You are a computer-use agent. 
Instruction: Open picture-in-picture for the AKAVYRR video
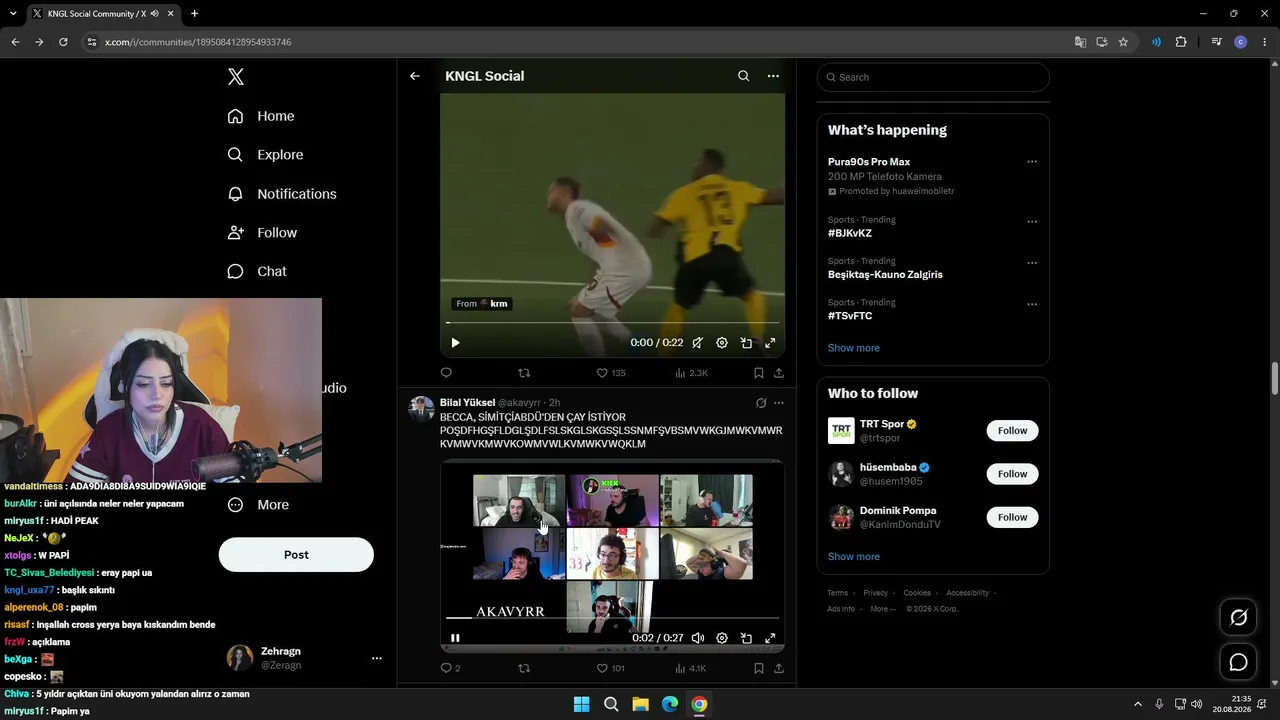pyautogui.click(x=746, y=638)
